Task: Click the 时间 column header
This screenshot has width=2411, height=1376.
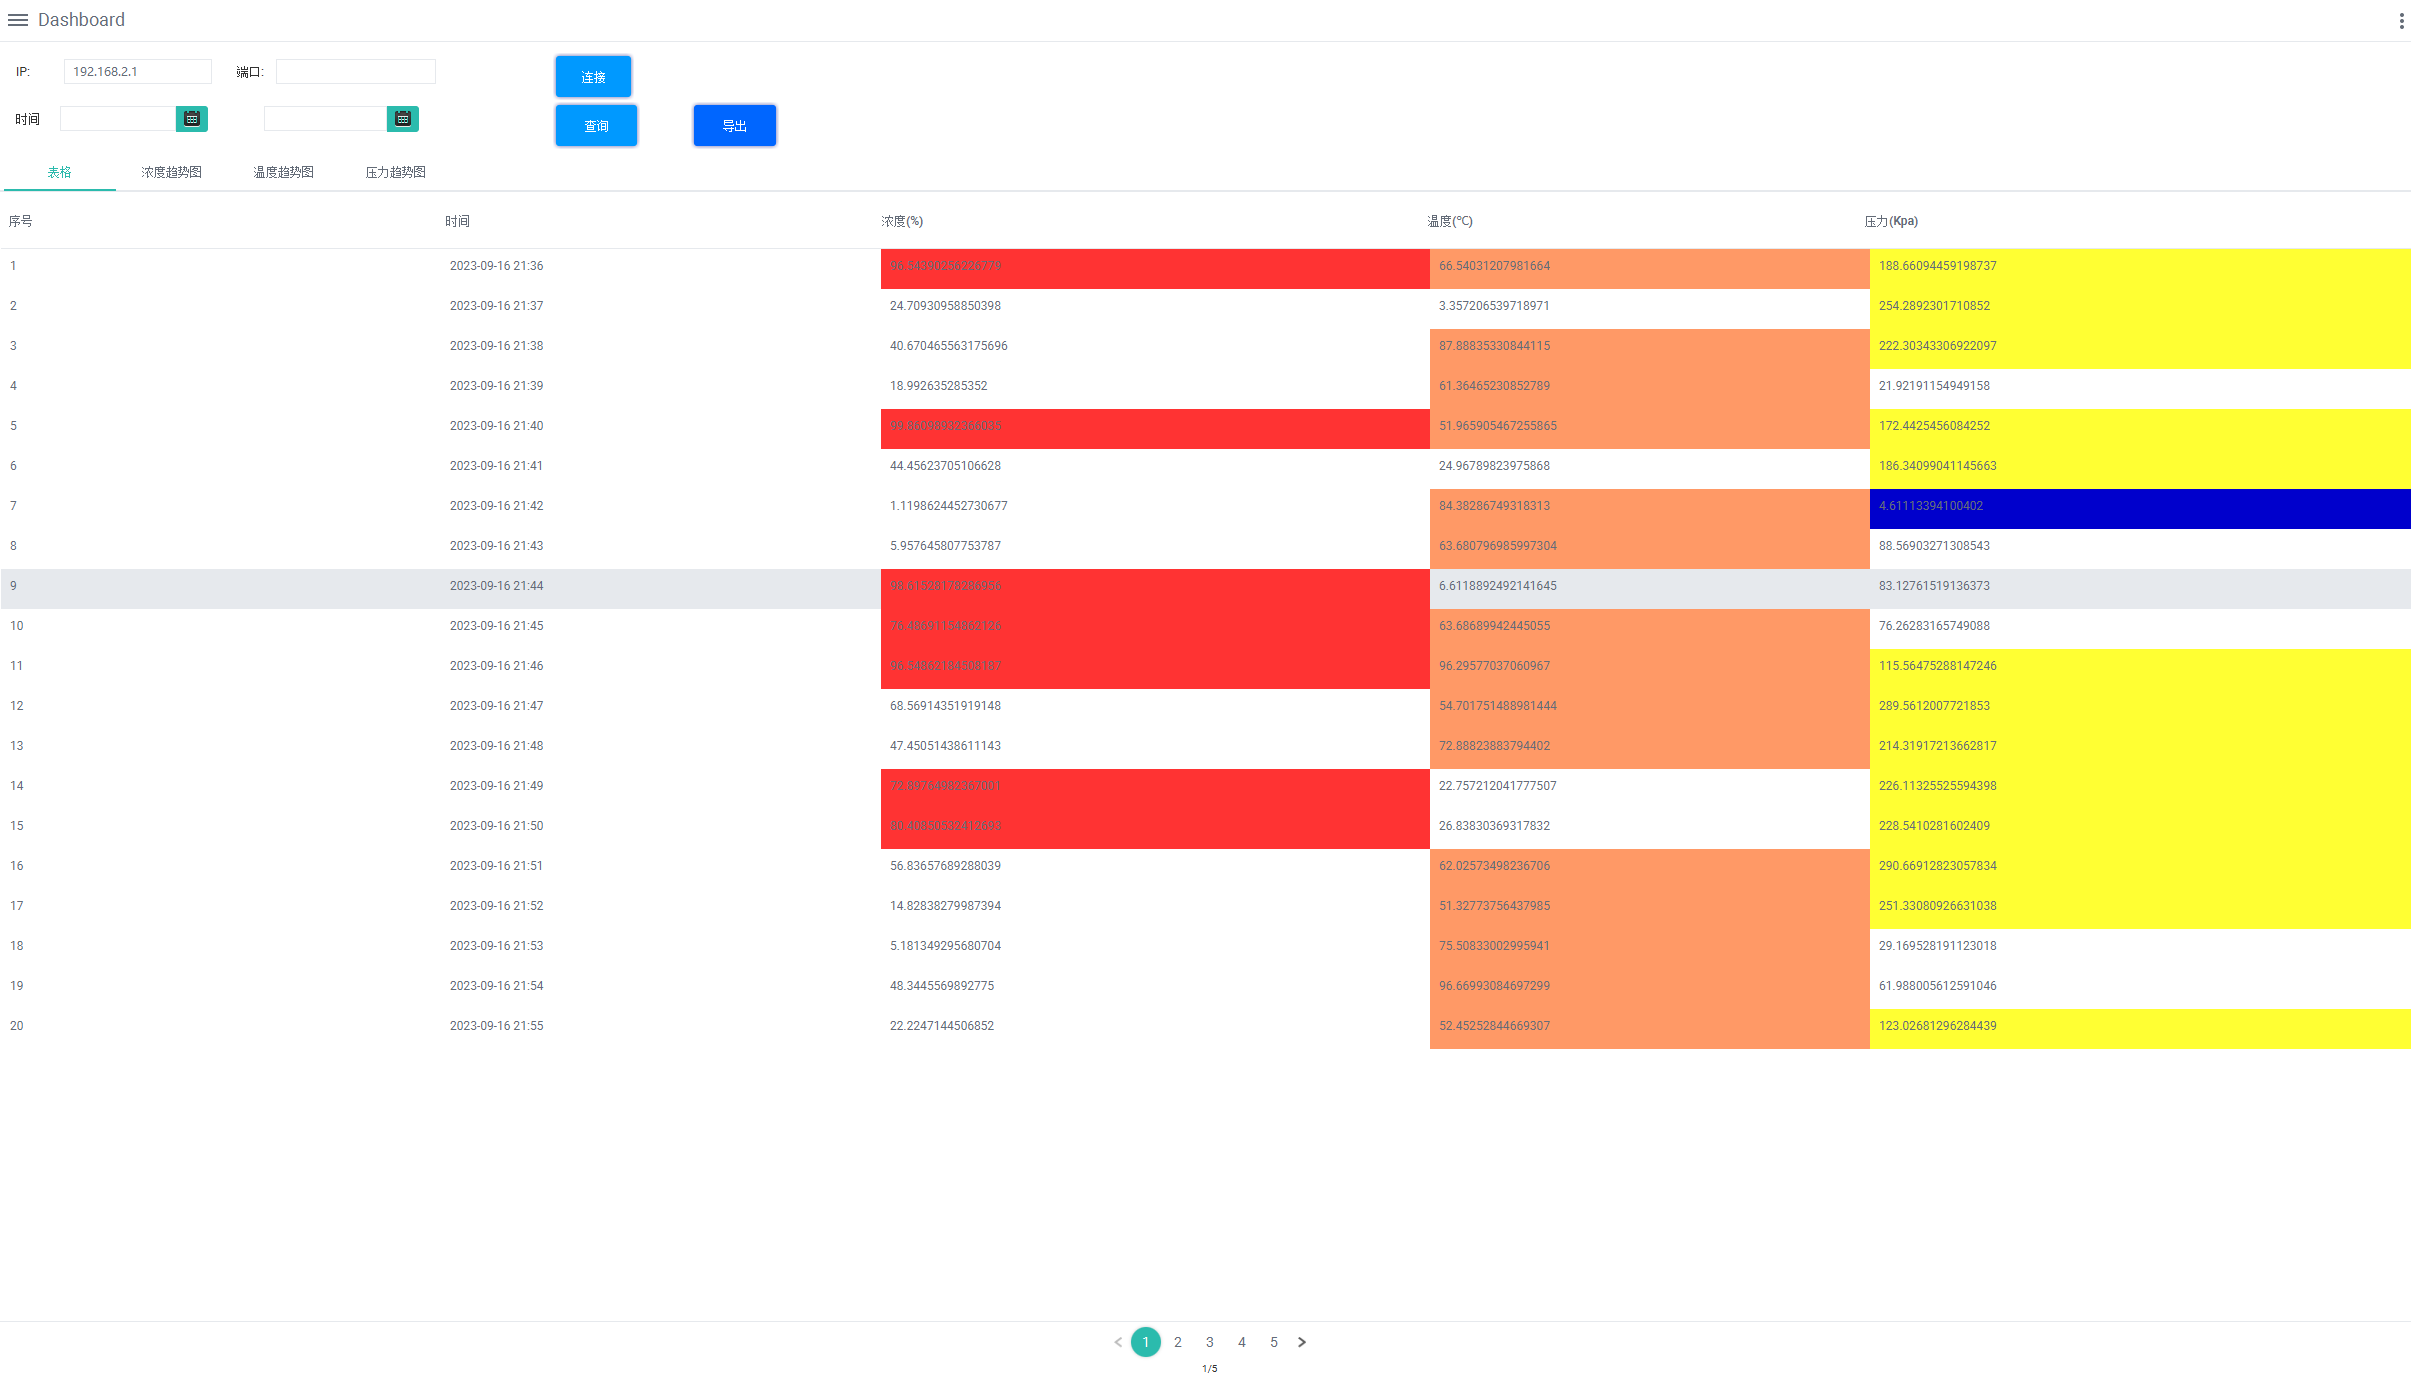Action: 458,221
